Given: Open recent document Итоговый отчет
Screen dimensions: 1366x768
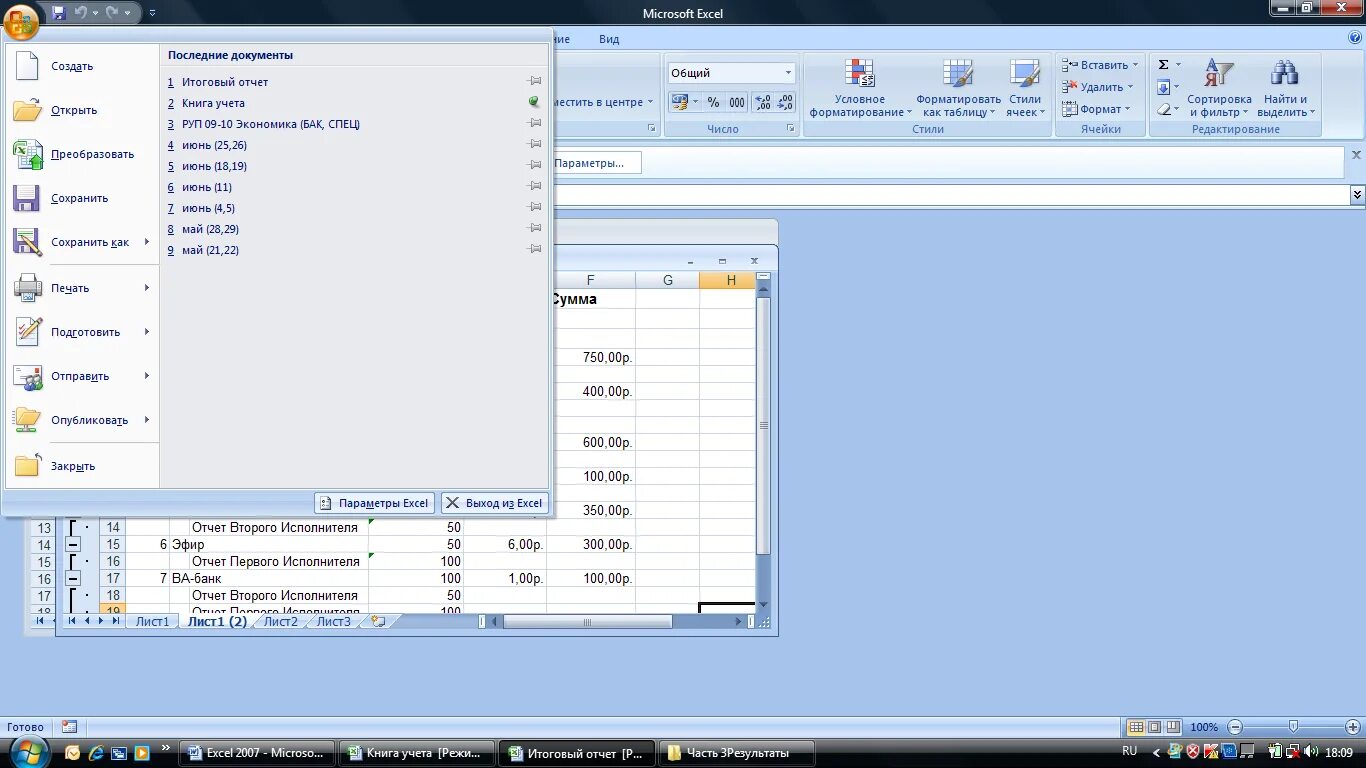Looking at the screenshot, I should click(225, 82).
